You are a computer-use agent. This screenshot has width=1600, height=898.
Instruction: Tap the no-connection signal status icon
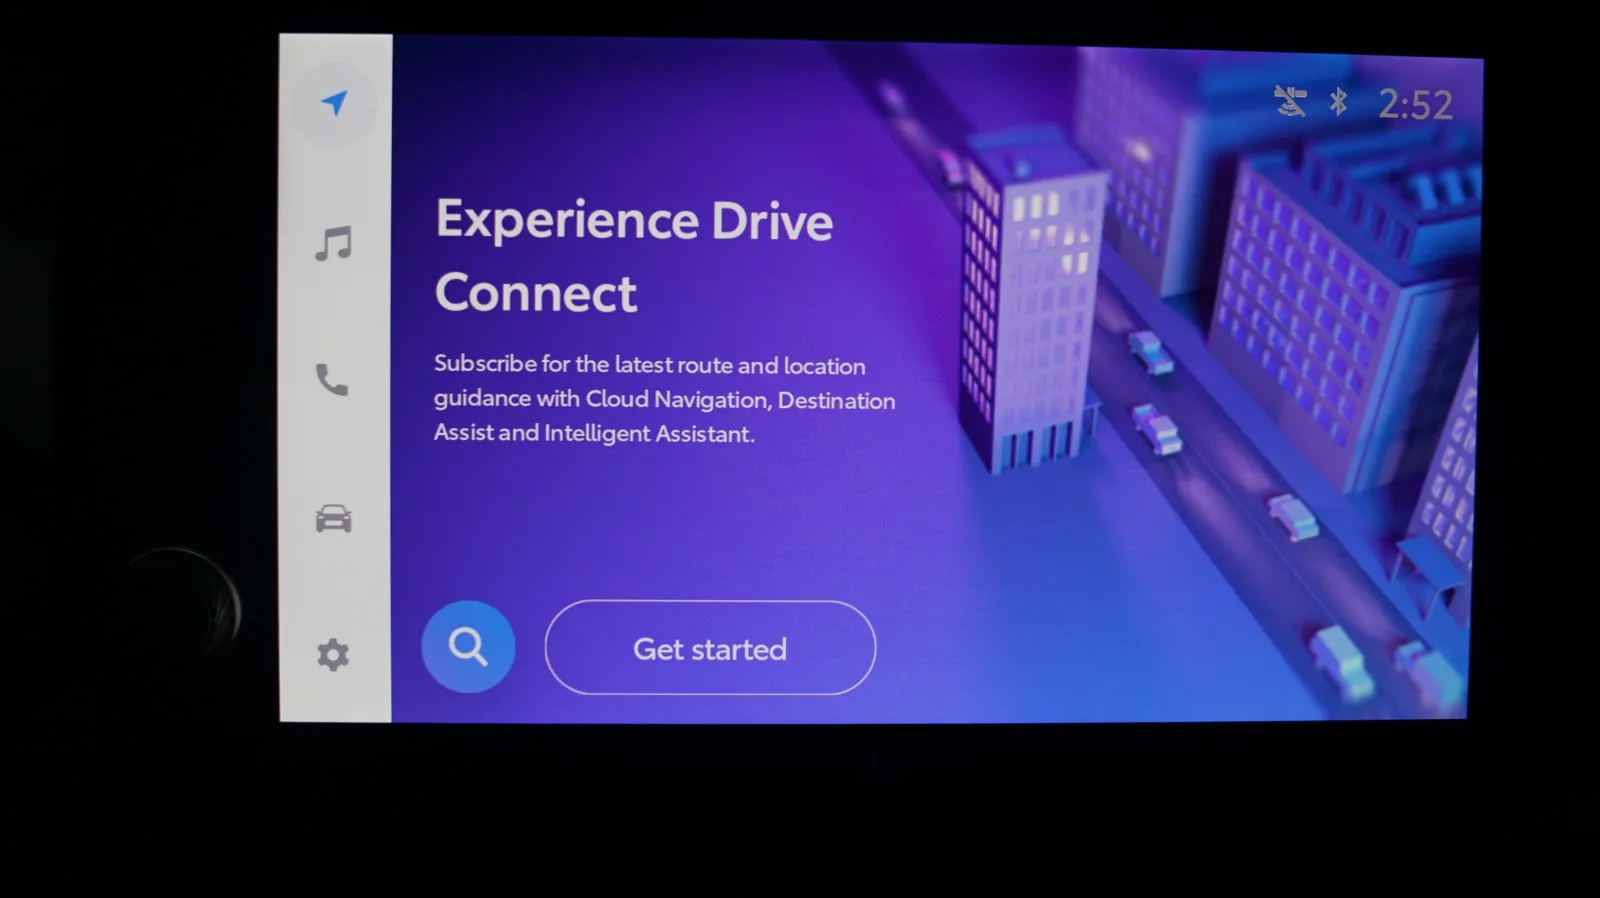coord(1290,101)
